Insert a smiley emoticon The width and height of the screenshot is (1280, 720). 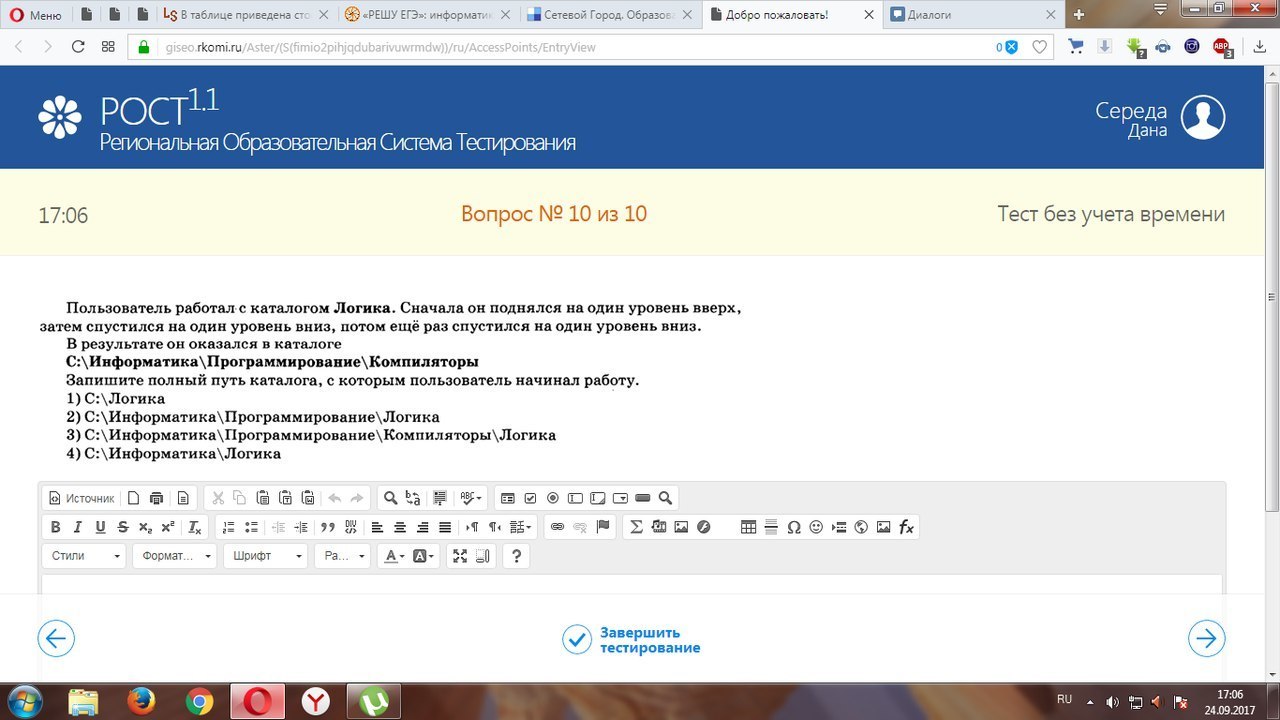[816, 527]
